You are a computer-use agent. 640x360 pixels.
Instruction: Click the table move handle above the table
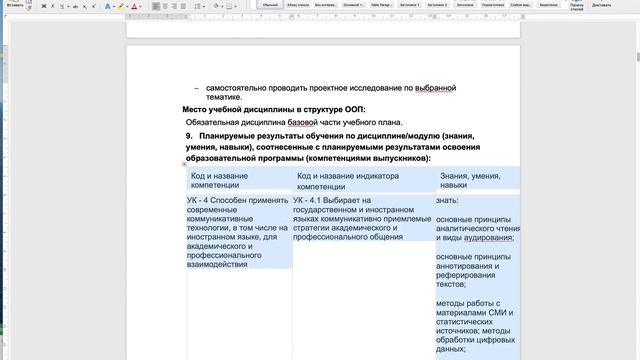(184, 164)
